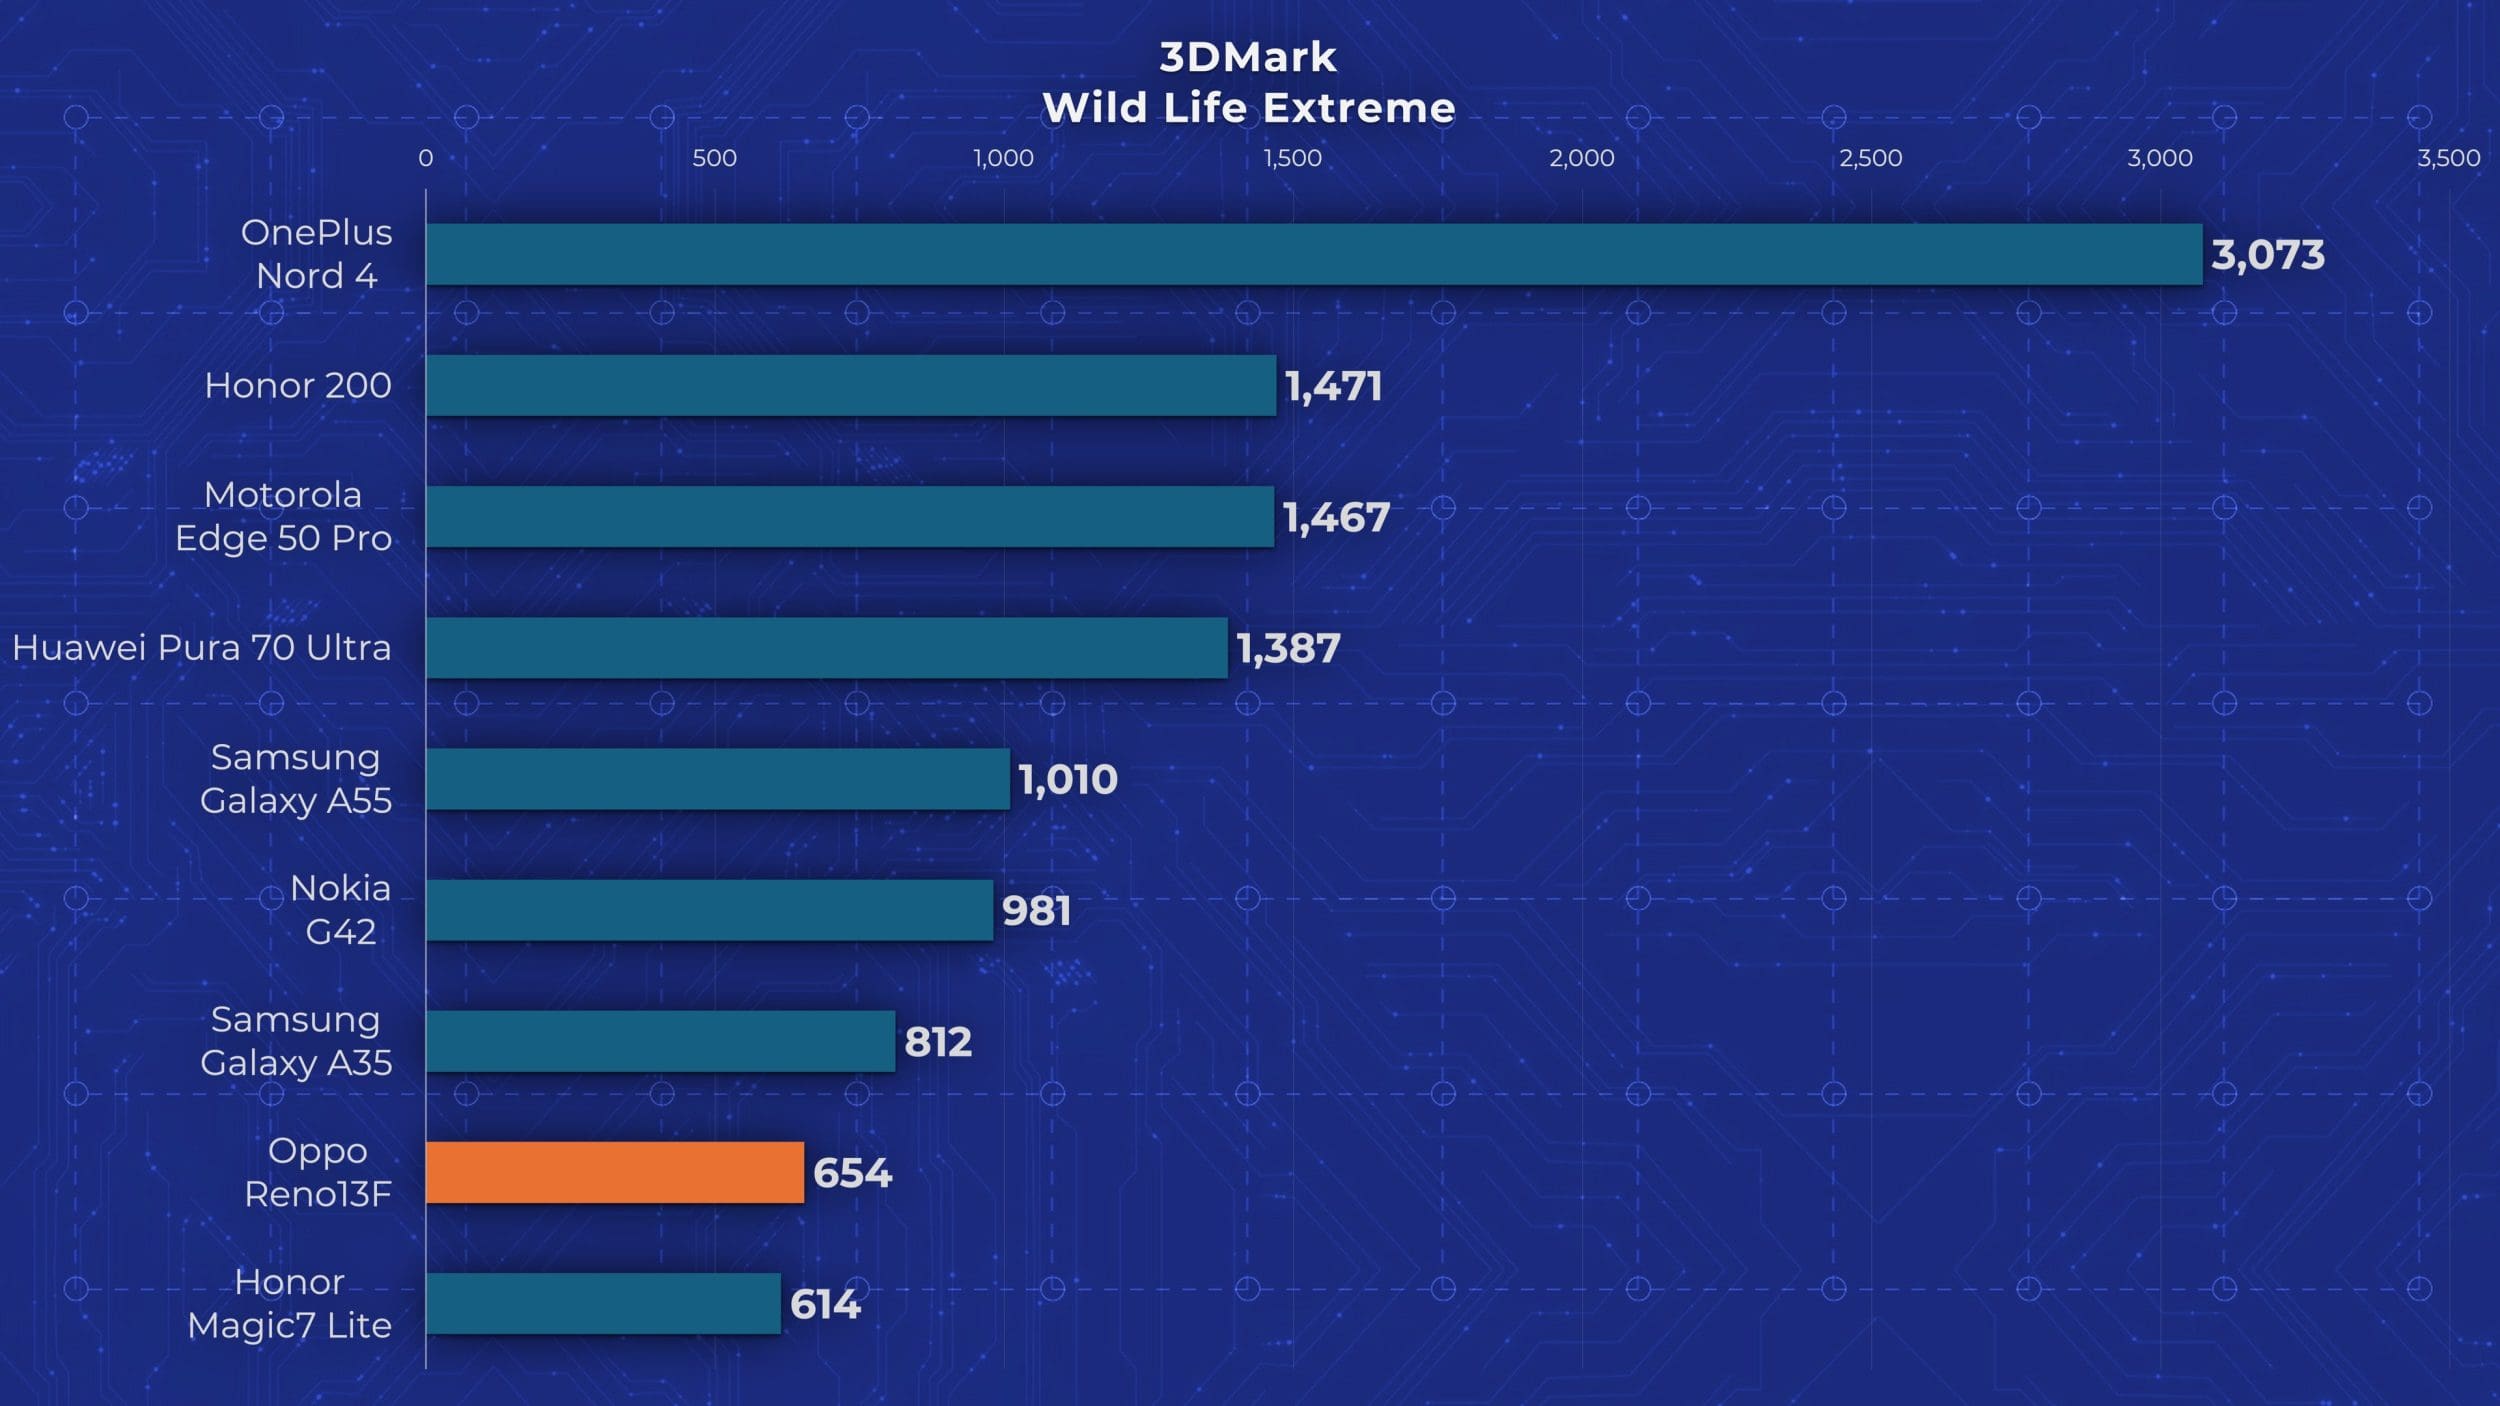Pick the "654" score value
Image resolution: width=2500 pixels, height=1406 pixels.
[852, 1173]
